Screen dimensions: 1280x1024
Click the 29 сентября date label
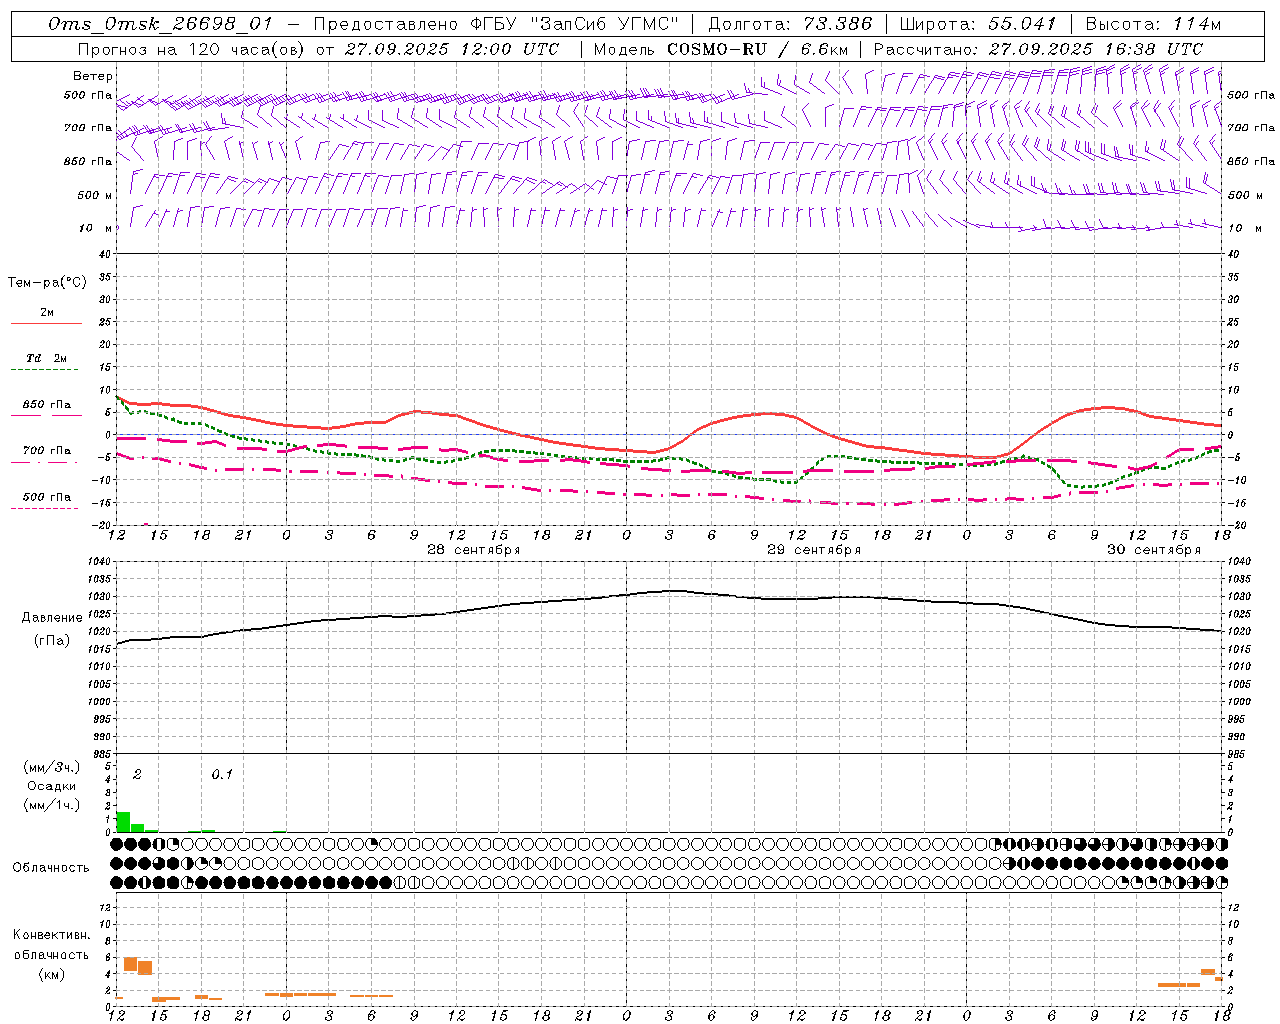pos(814,550)
